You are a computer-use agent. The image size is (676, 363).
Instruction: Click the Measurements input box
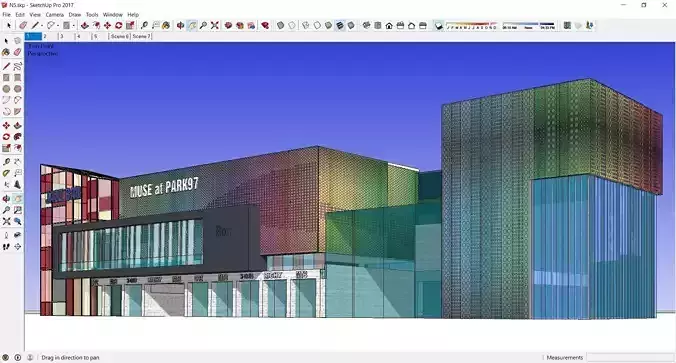[629, 357]
